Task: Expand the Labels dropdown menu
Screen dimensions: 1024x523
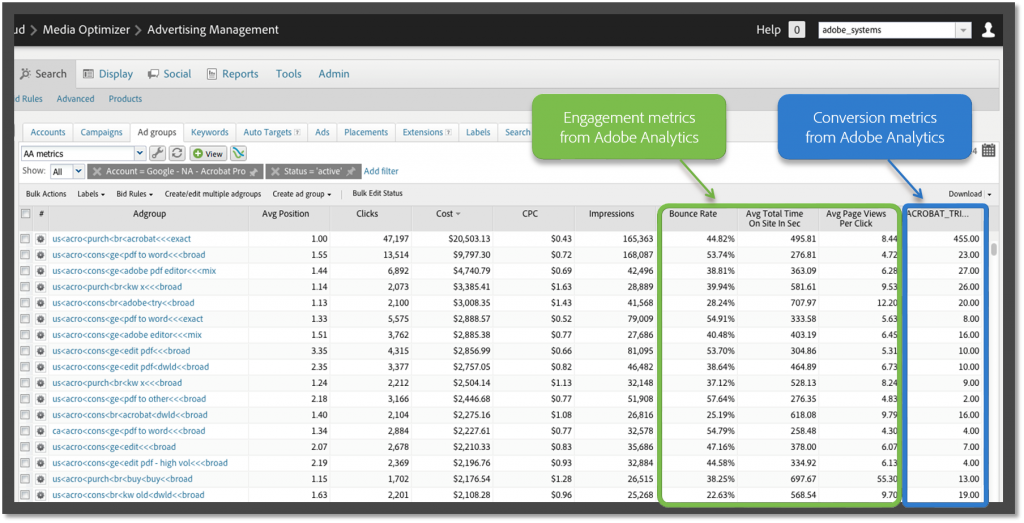Action: click(91, 194)
